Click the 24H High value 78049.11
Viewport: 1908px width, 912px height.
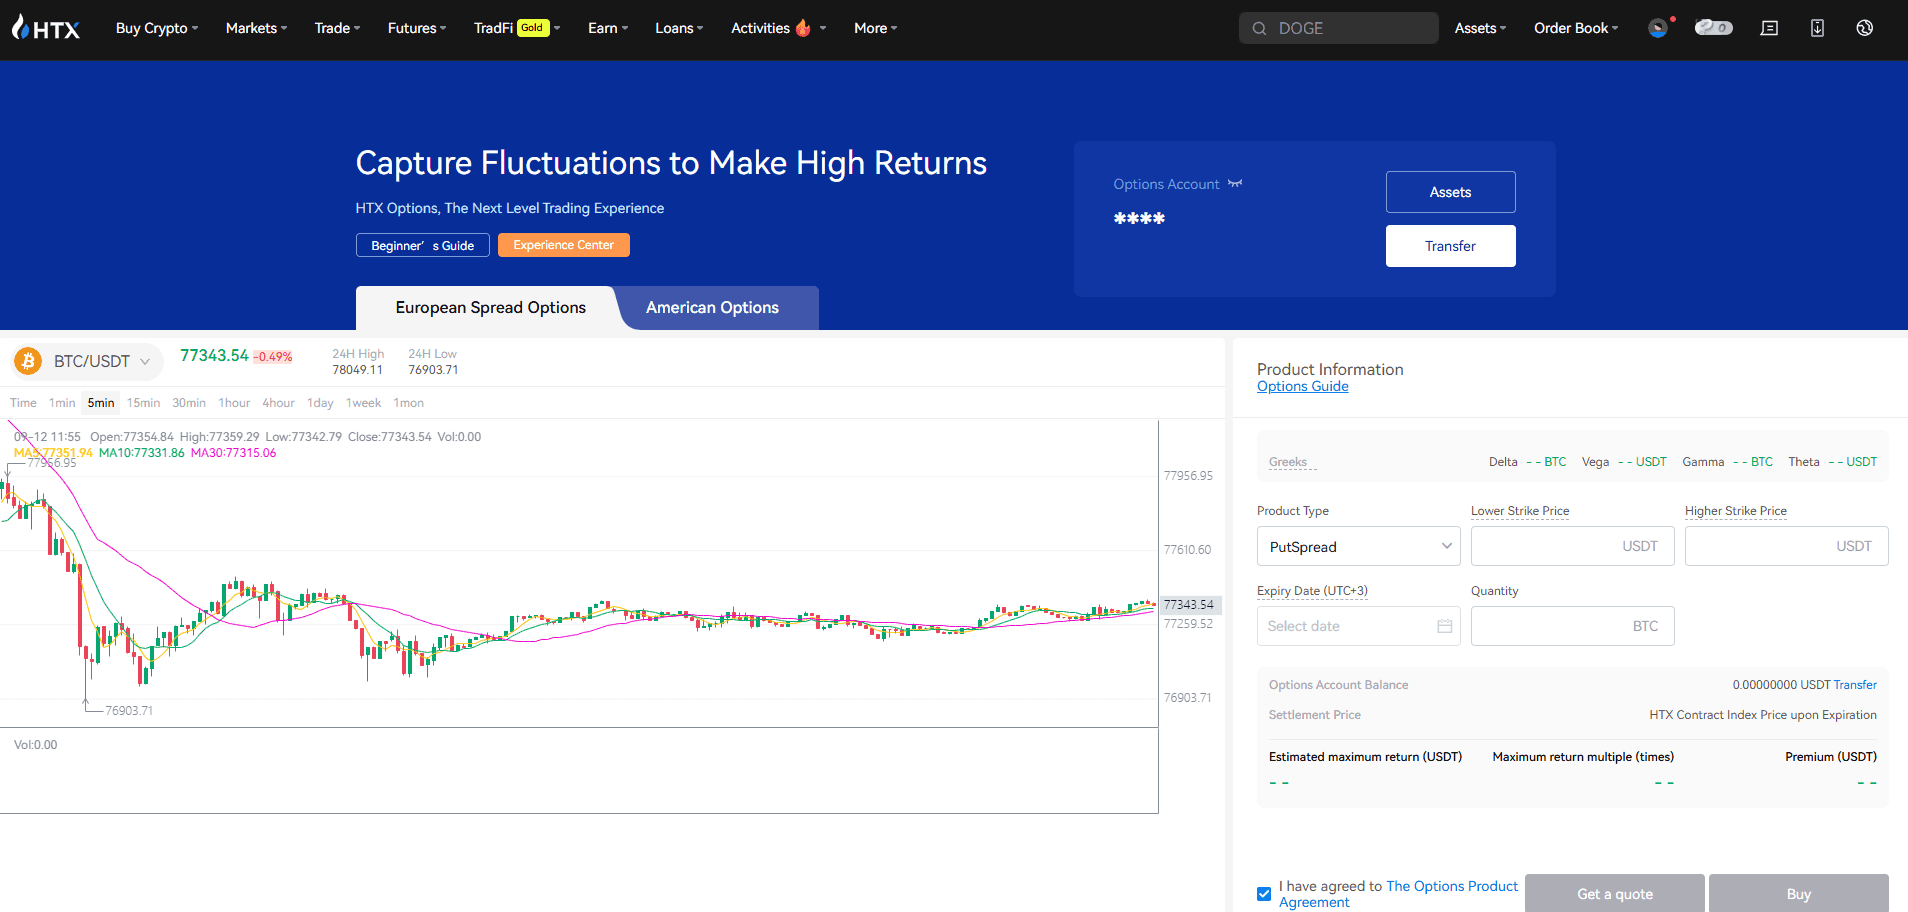[358, 370]
